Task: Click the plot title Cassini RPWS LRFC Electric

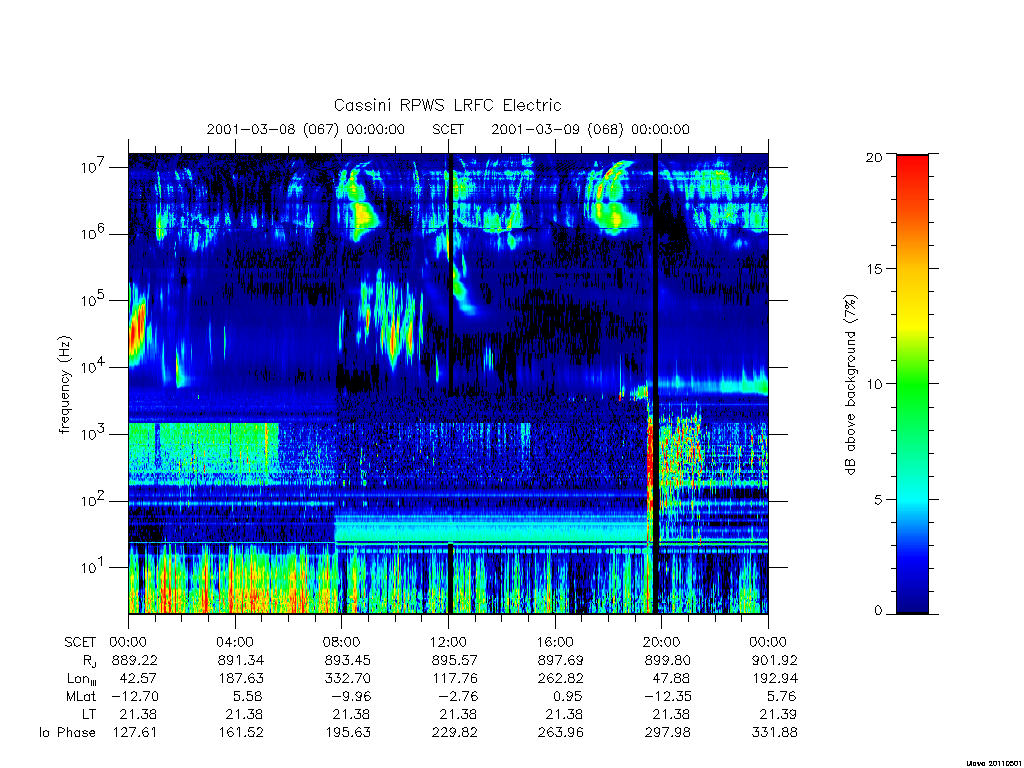Action: (447, 105)
